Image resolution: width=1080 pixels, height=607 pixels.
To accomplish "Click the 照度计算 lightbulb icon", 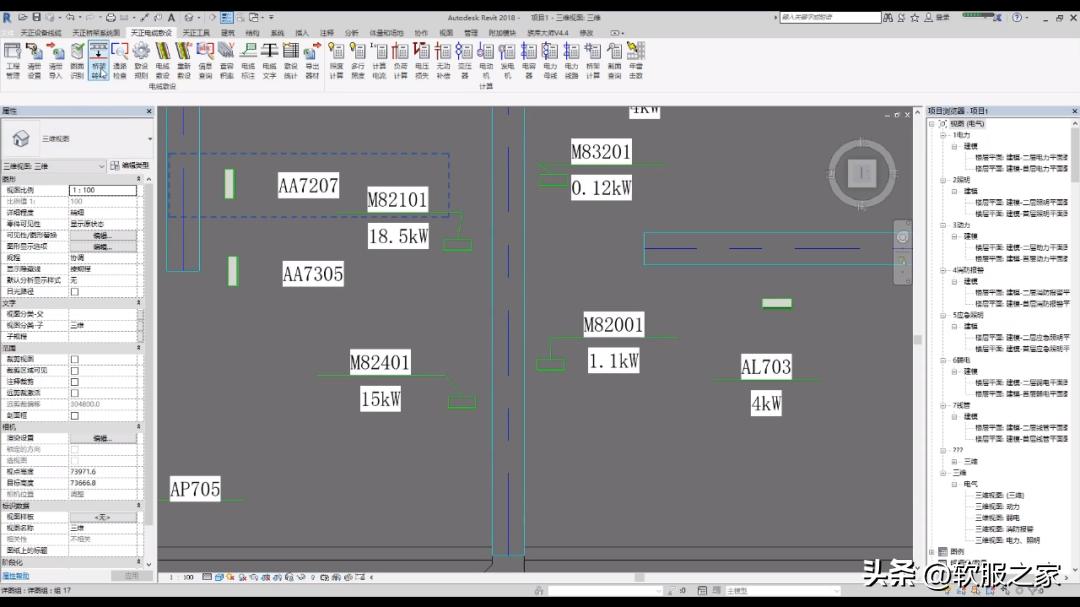I will [336, 52].
